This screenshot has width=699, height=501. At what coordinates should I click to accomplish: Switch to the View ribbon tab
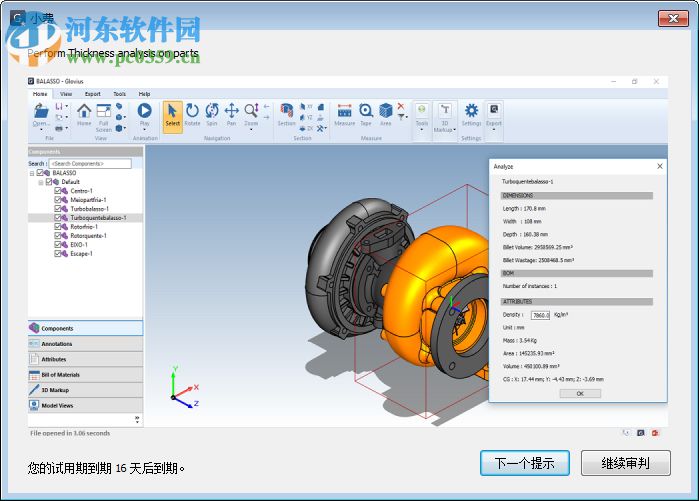click(x=66, y=94)
